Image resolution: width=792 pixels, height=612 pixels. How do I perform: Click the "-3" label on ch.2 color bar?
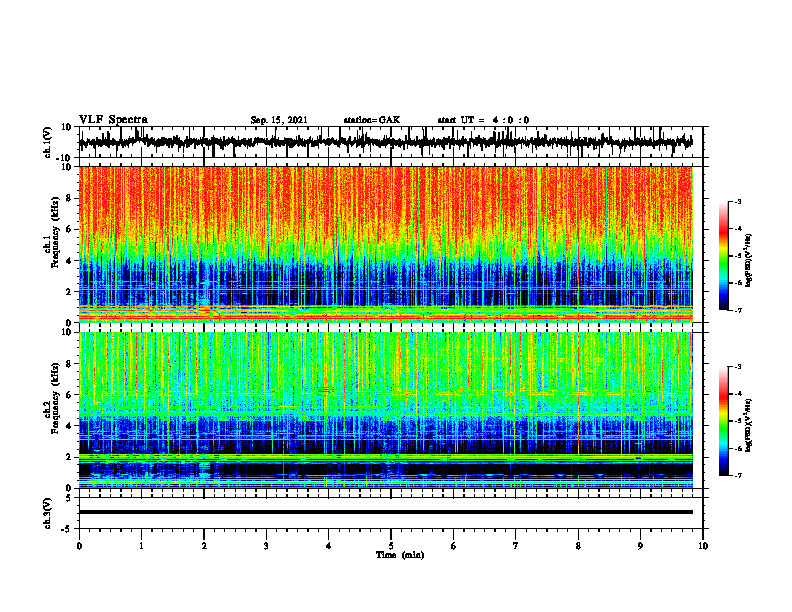pos(737,367)
